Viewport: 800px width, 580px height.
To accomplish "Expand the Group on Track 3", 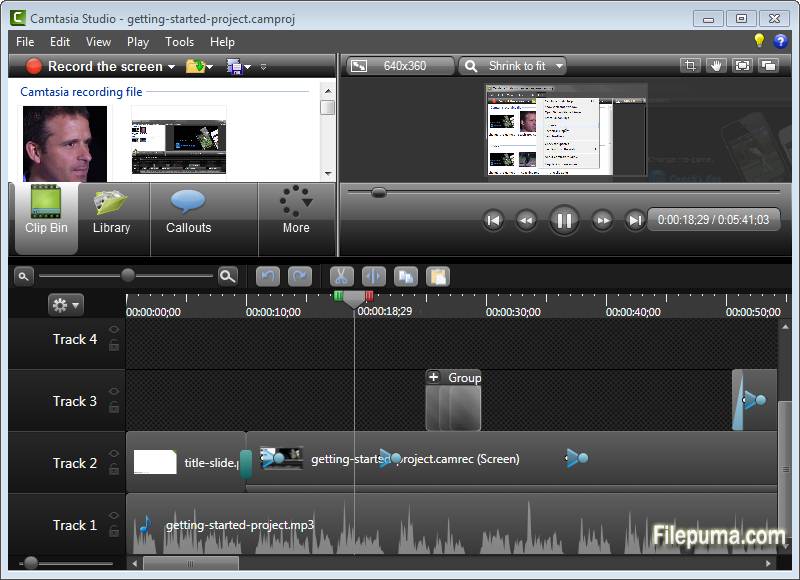I will 433,377.
